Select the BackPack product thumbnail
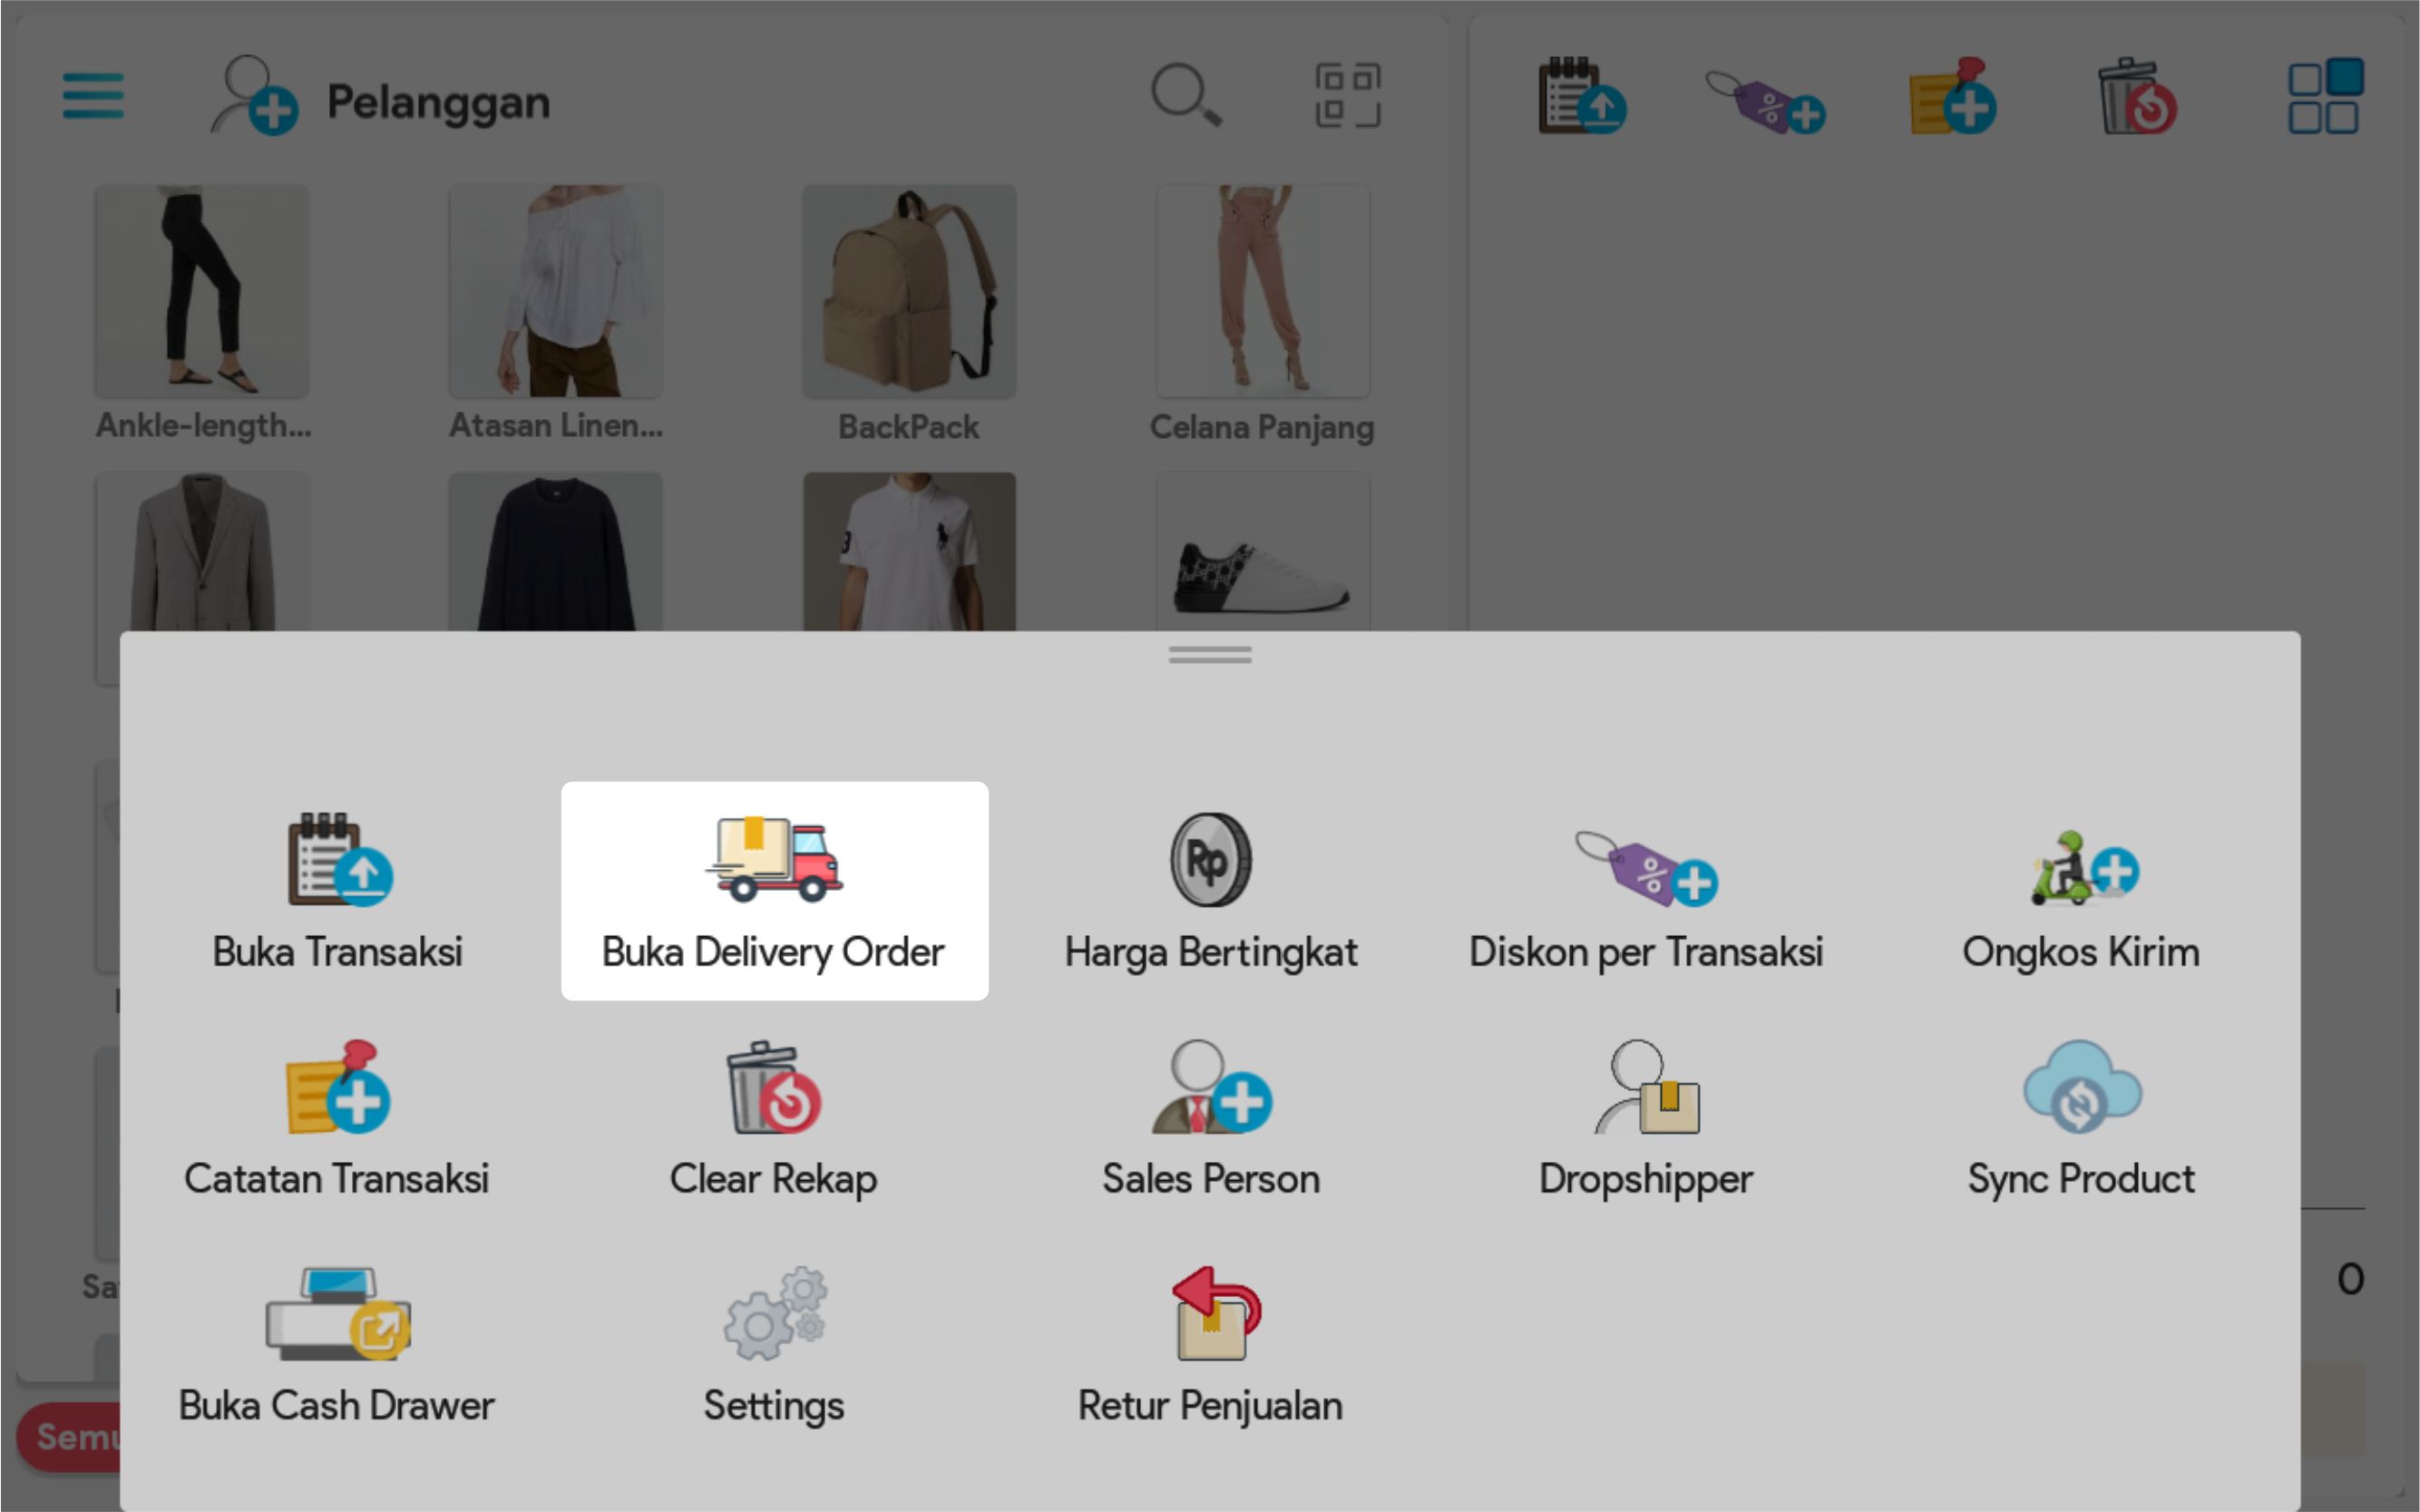The width and height of the screenshot is (2420, 1512). pyautogui.click(x=909, y=292)
